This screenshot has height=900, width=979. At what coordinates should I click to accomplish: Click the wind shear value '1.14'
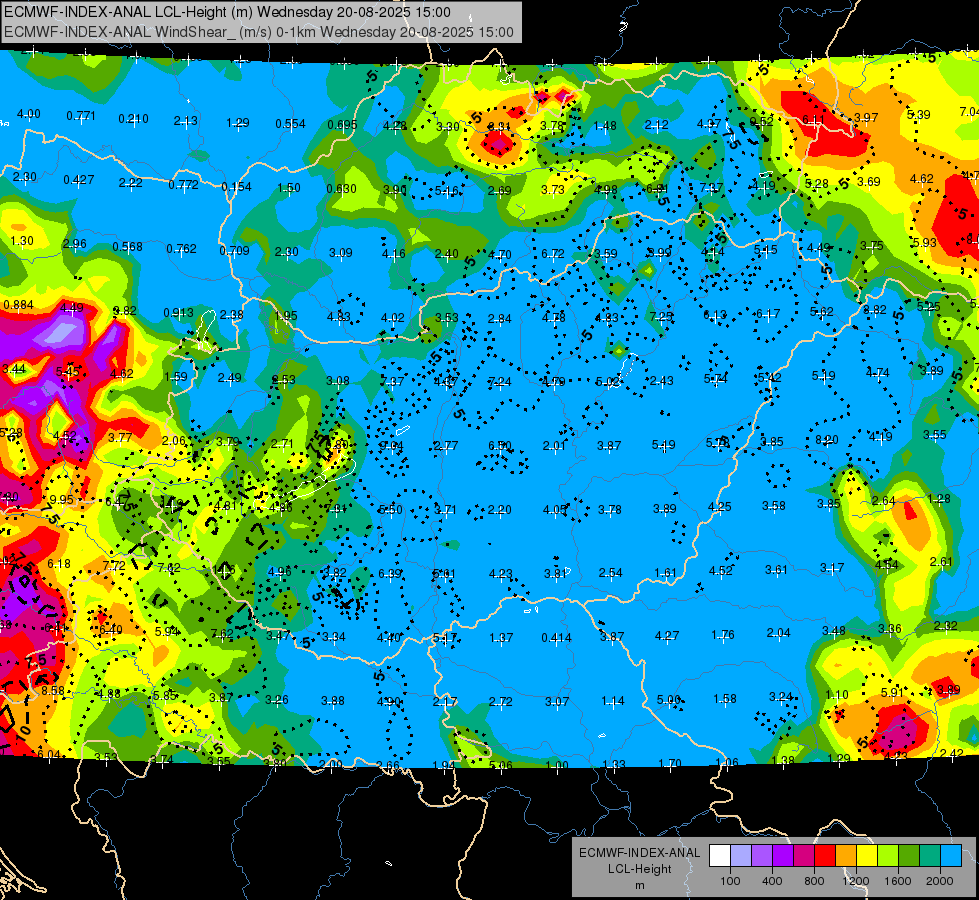click(x=612, y=701)
